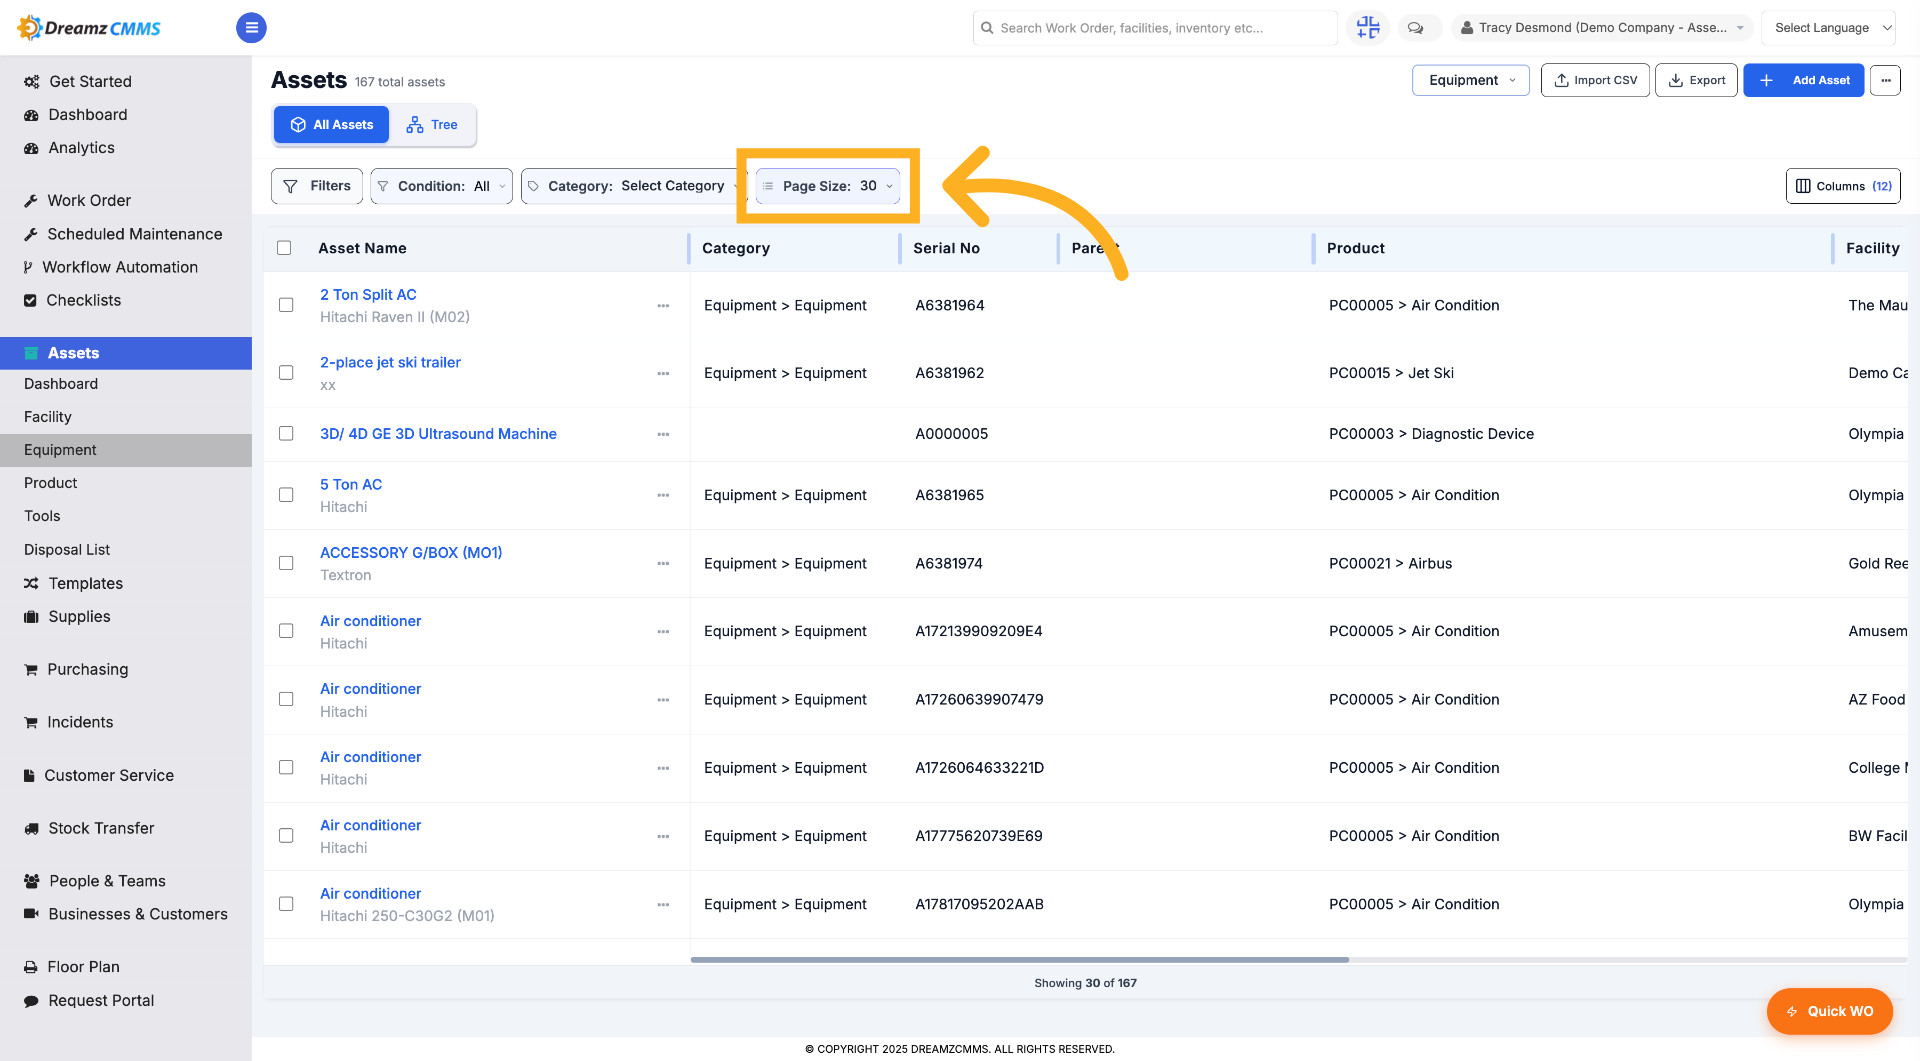
Task: Open the chat messages icon
Action: coord(1415,28)
